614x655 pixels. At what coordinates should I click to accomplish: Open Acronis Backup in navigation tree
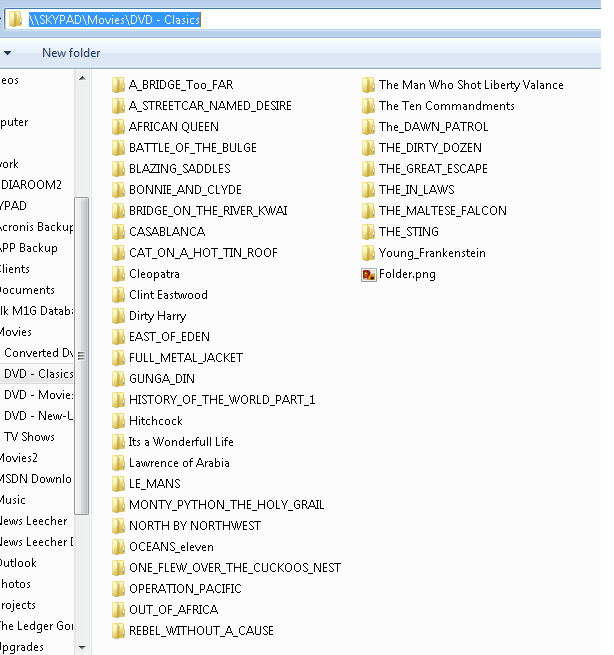(37, 227)
